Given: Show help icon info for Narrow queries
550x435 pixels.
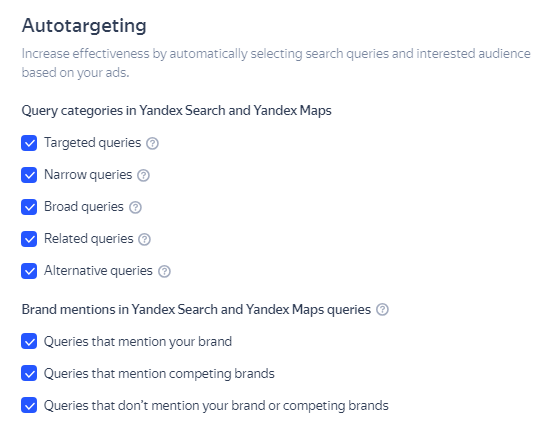Looking at the screenshot, I should click(x=143, y=175).
